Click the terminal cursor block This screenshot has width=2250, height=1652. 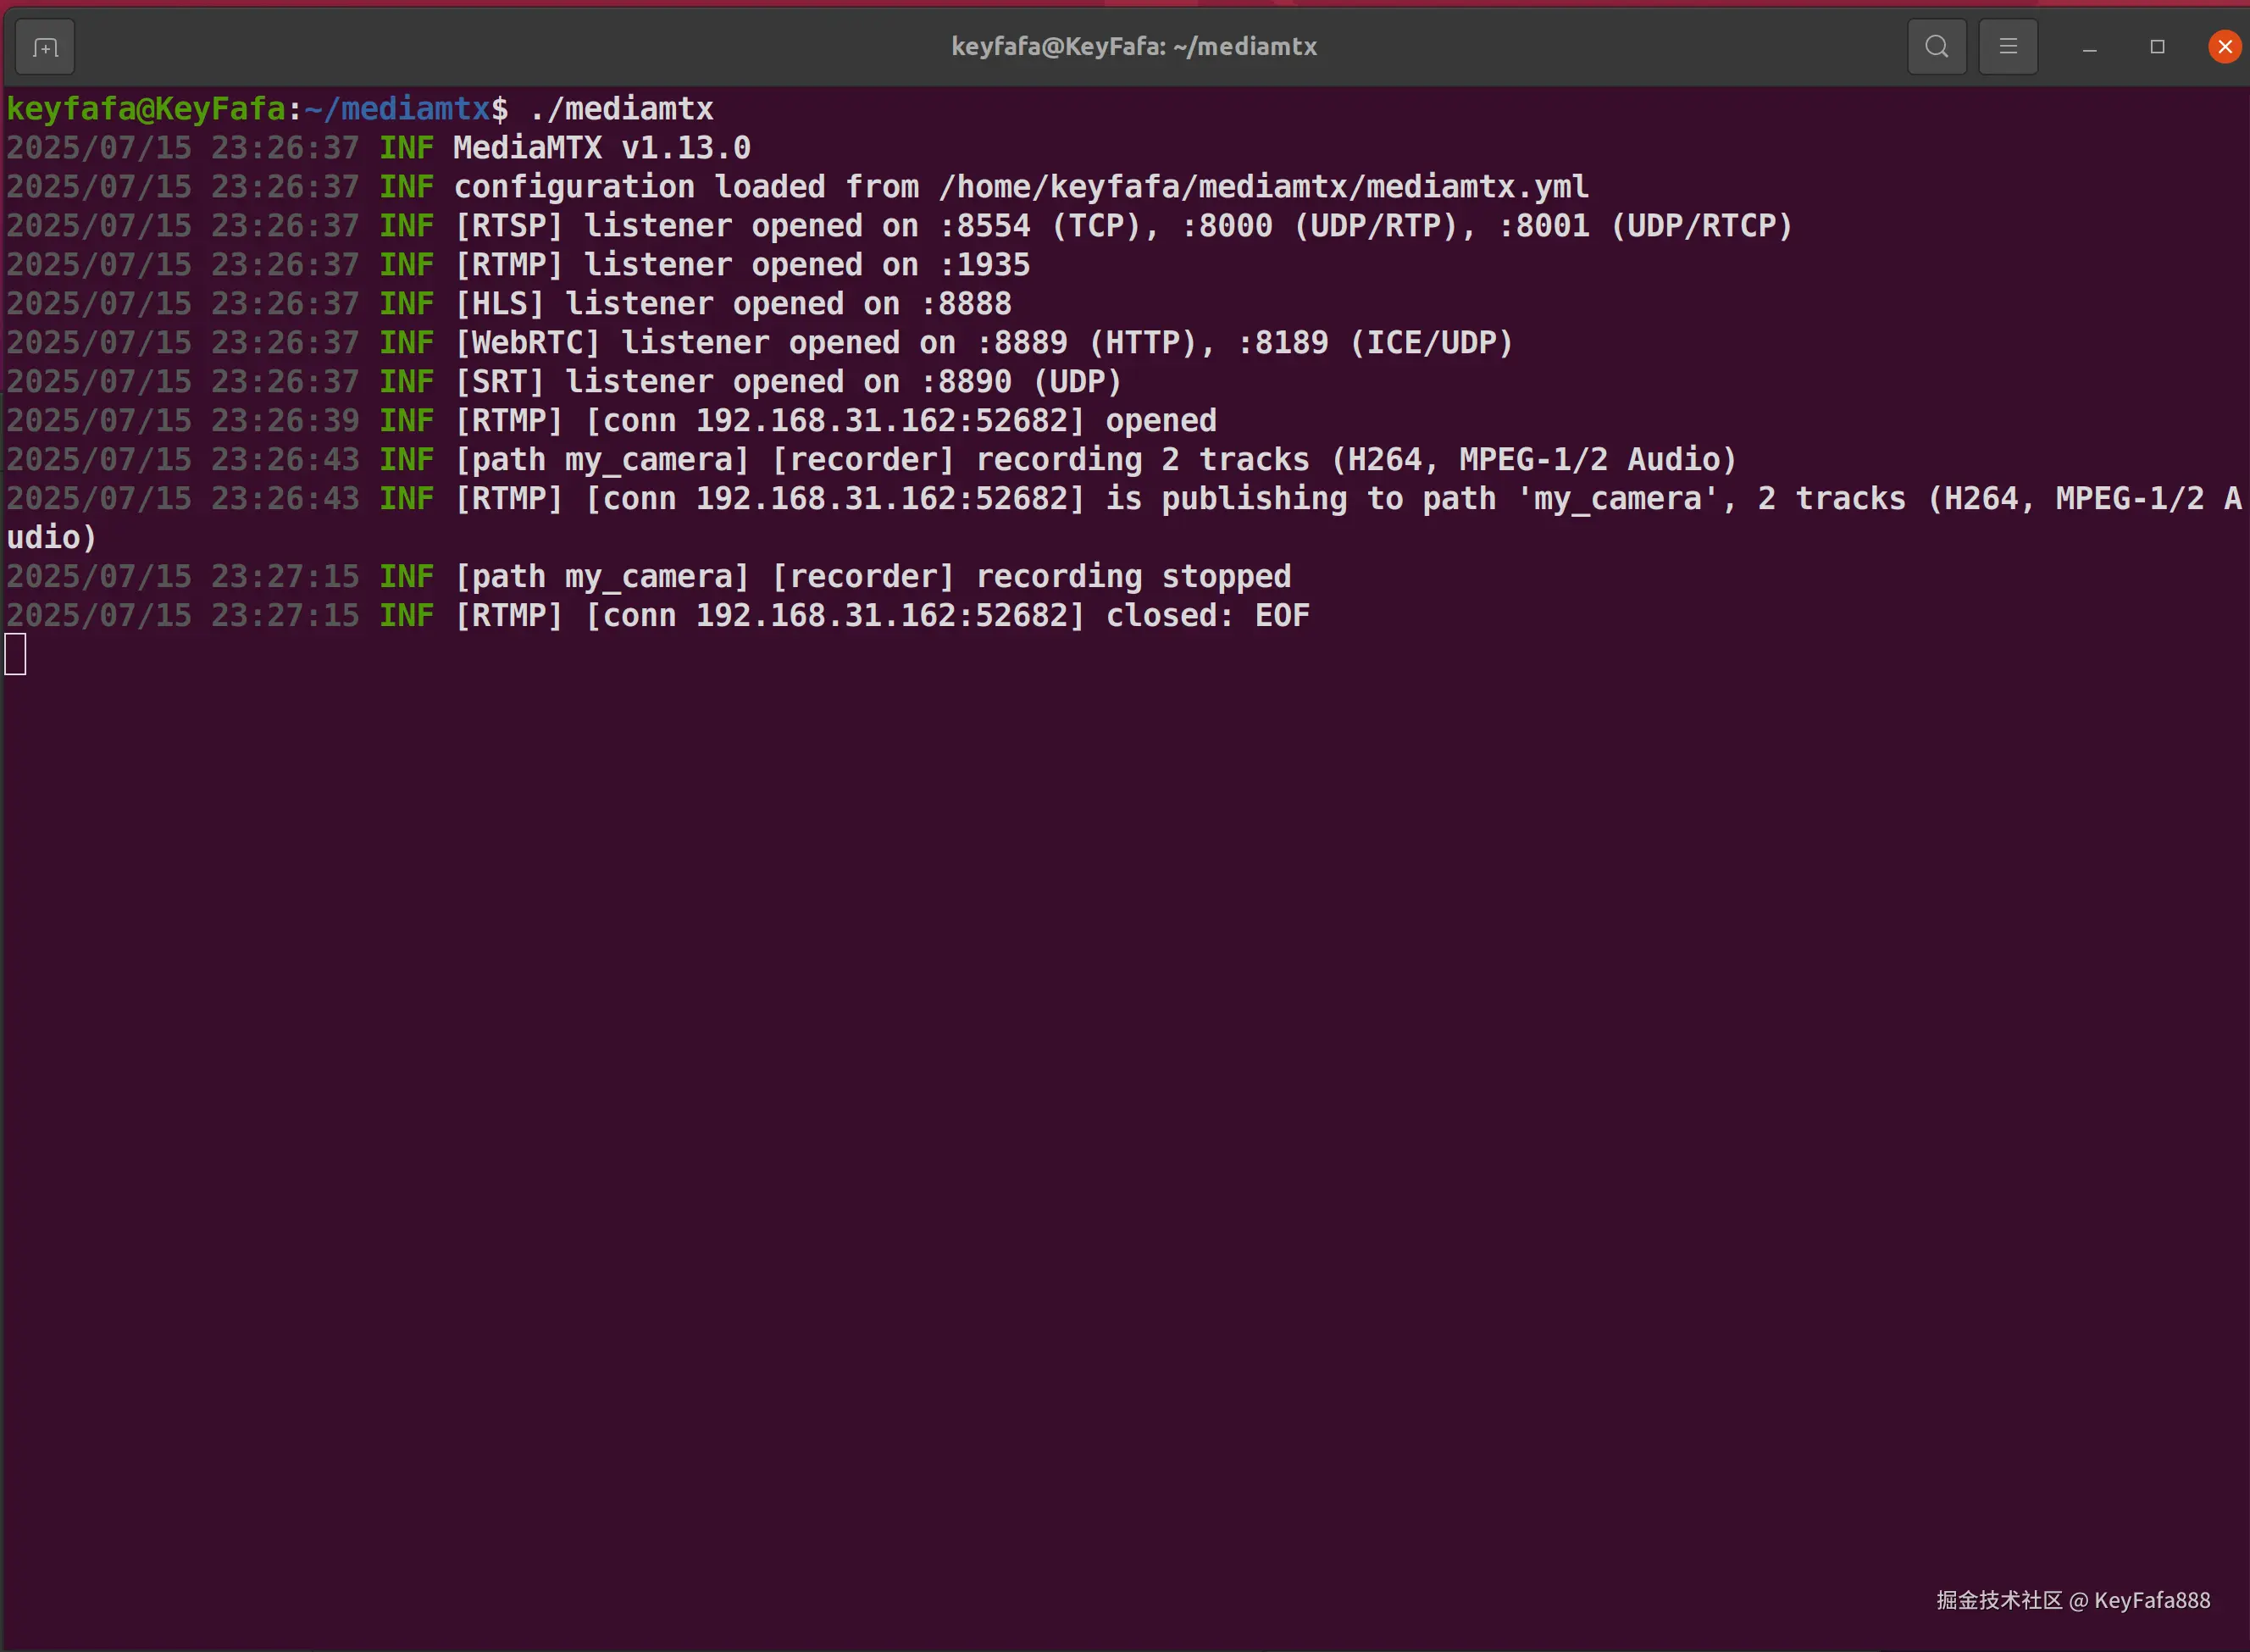[16, 654]
